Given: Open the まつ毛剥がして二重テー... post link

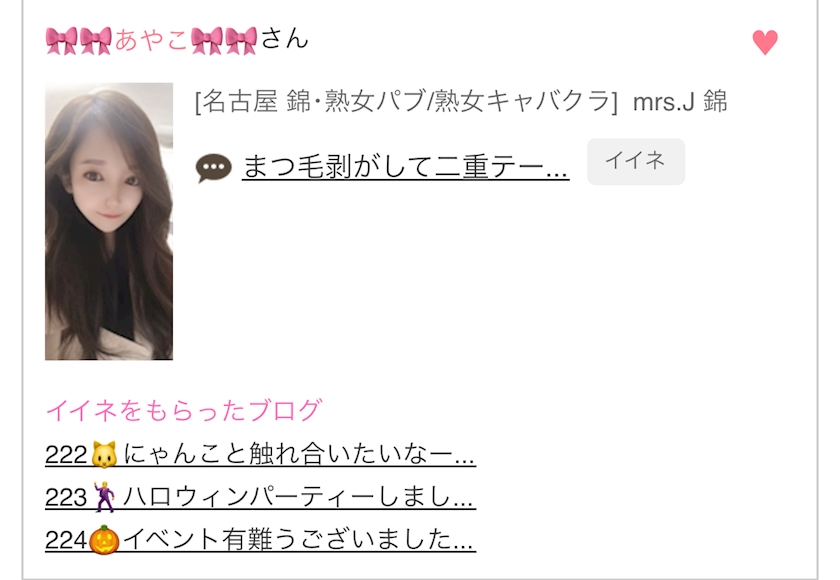Looking at the screenshot, I should (405, 167).
